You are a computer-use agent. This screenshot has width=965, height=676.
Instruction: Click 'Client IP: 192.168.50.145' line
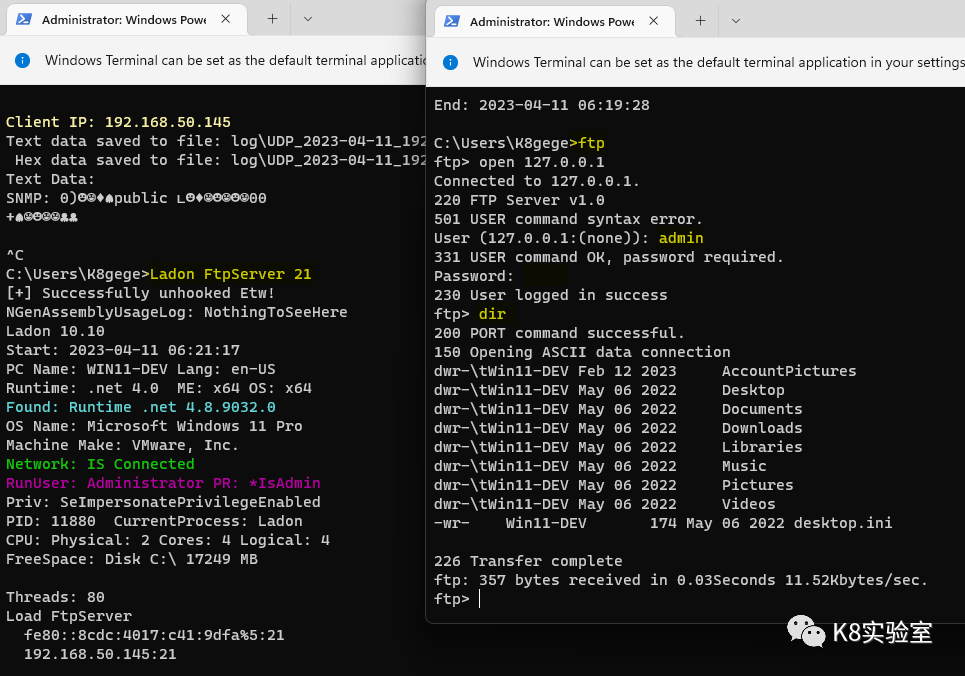pos(118,122)
